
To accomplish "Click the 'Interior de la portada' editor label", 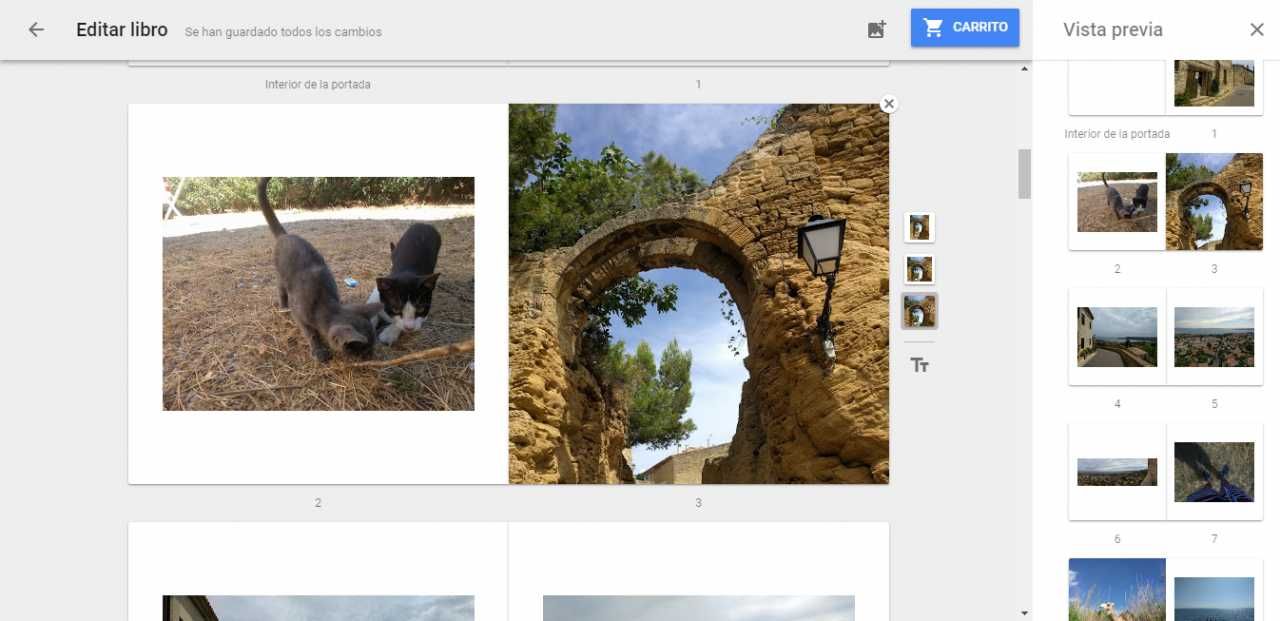I will click(x=318, y=85).
